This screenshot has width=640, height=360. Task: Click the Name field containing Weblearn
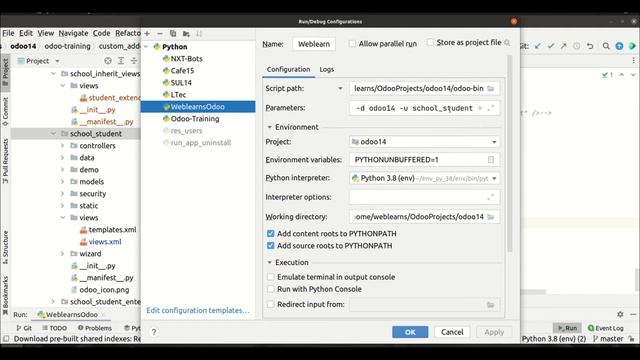(314, 44)
